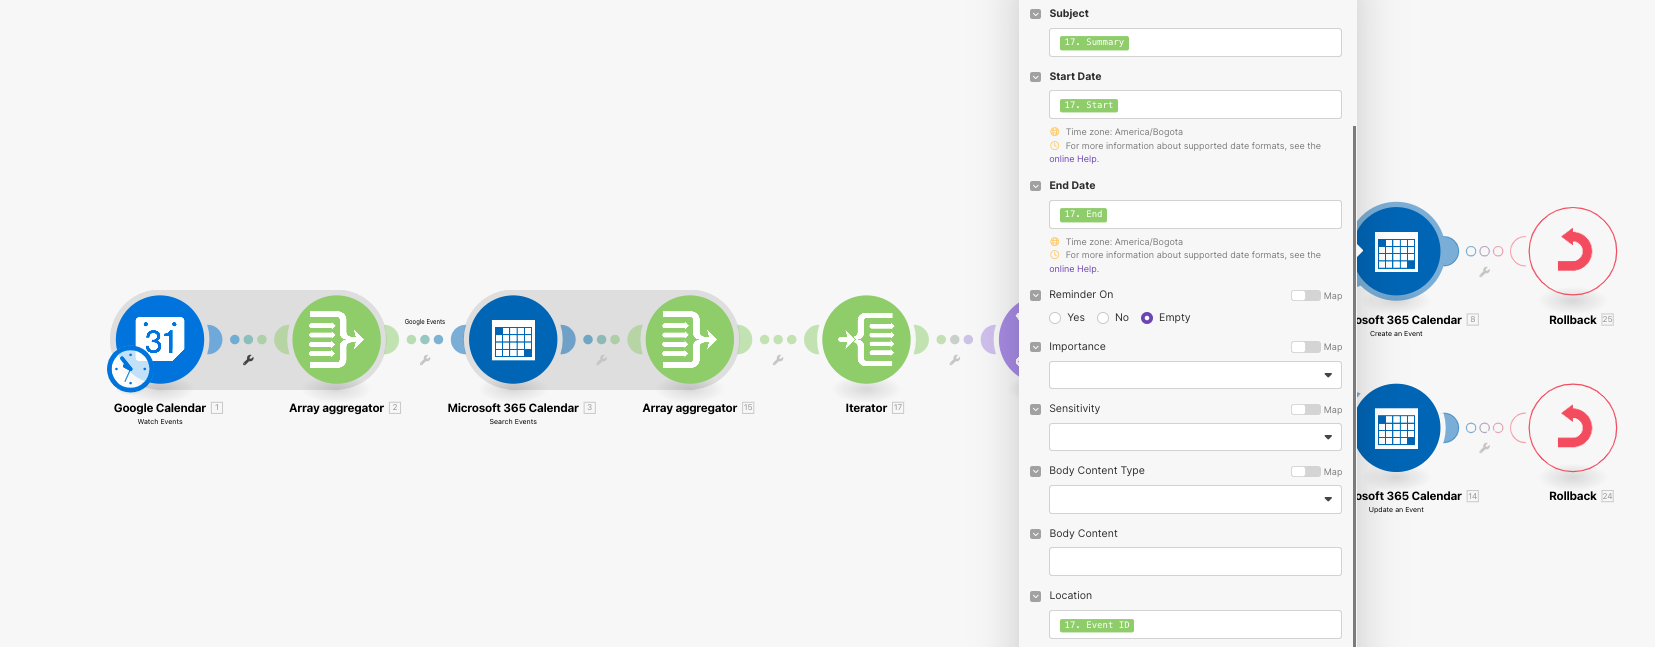
Task: Collapse the Subject field section
Action: coord(1036,14)
